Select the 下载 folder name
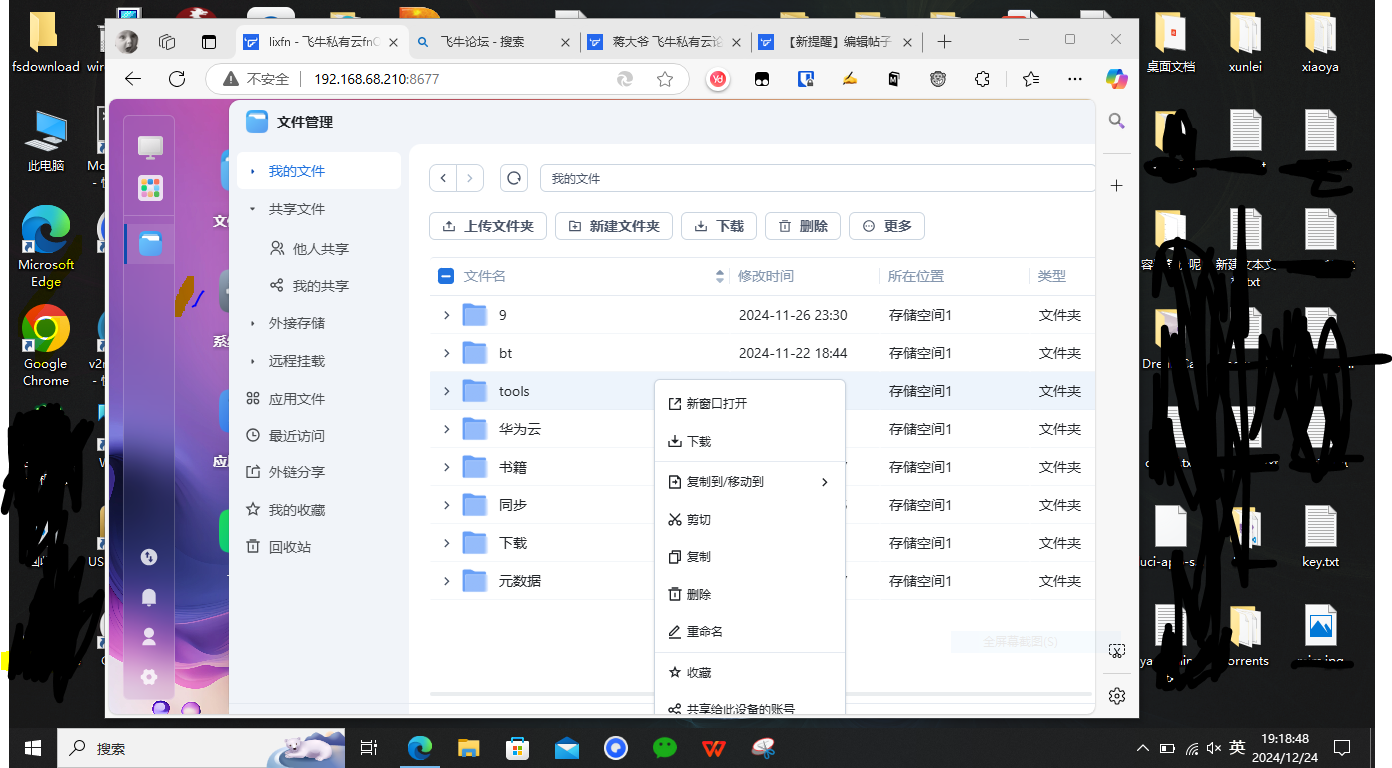1392x768 pixels. 513,543
